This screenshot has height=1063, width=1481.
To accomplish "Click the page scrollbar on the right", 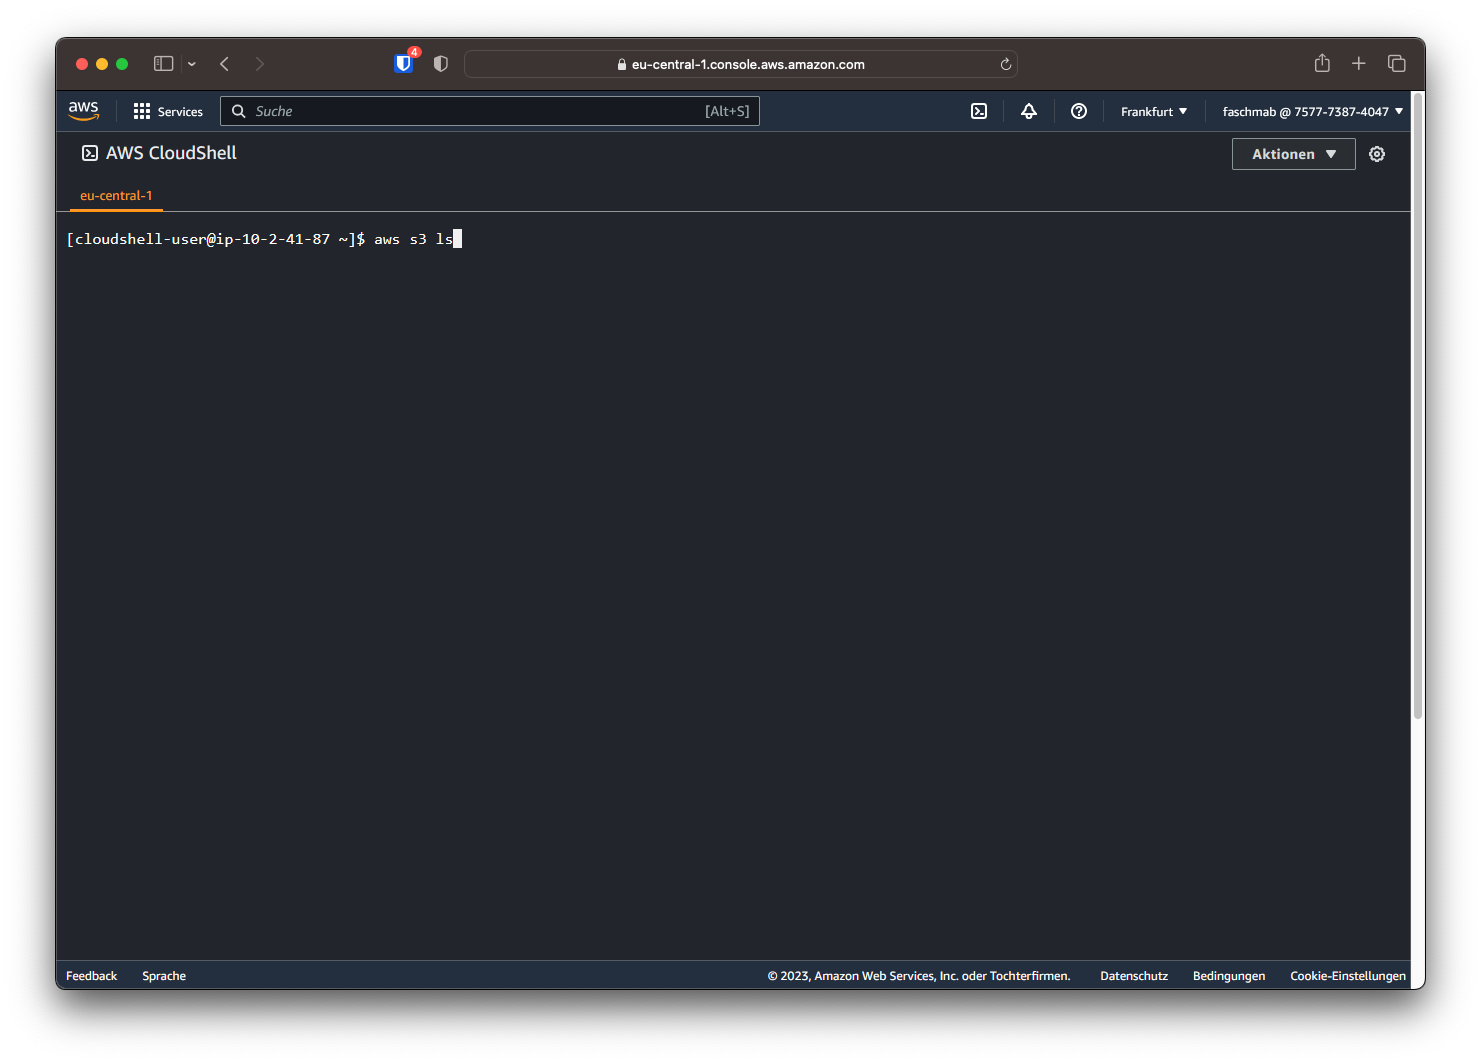I will click(1418, 405).
